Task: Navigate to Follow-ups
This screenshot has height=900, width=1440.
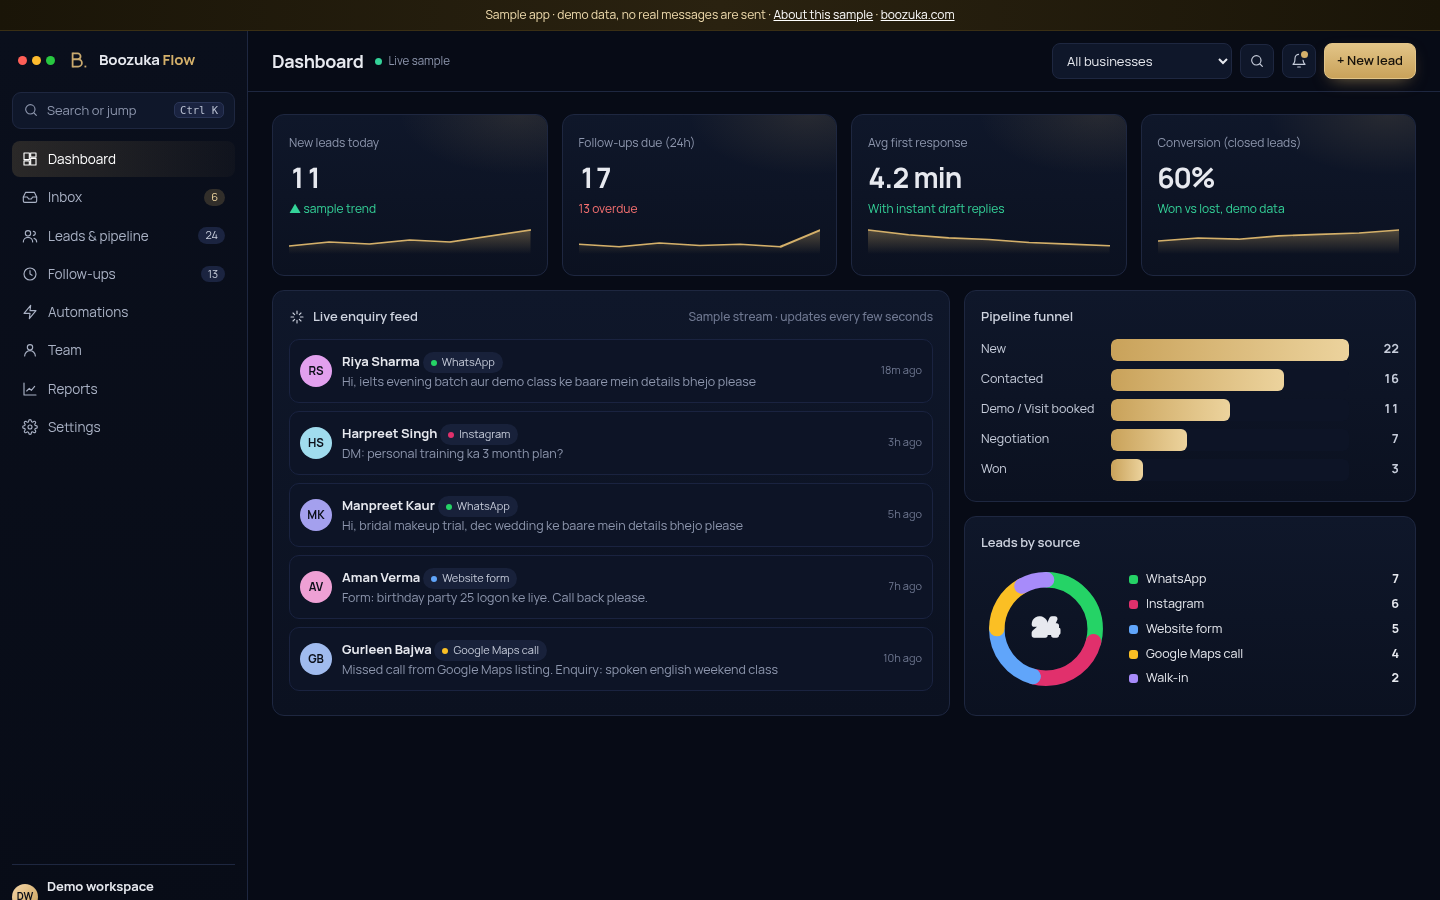Action: click(123, 274)
